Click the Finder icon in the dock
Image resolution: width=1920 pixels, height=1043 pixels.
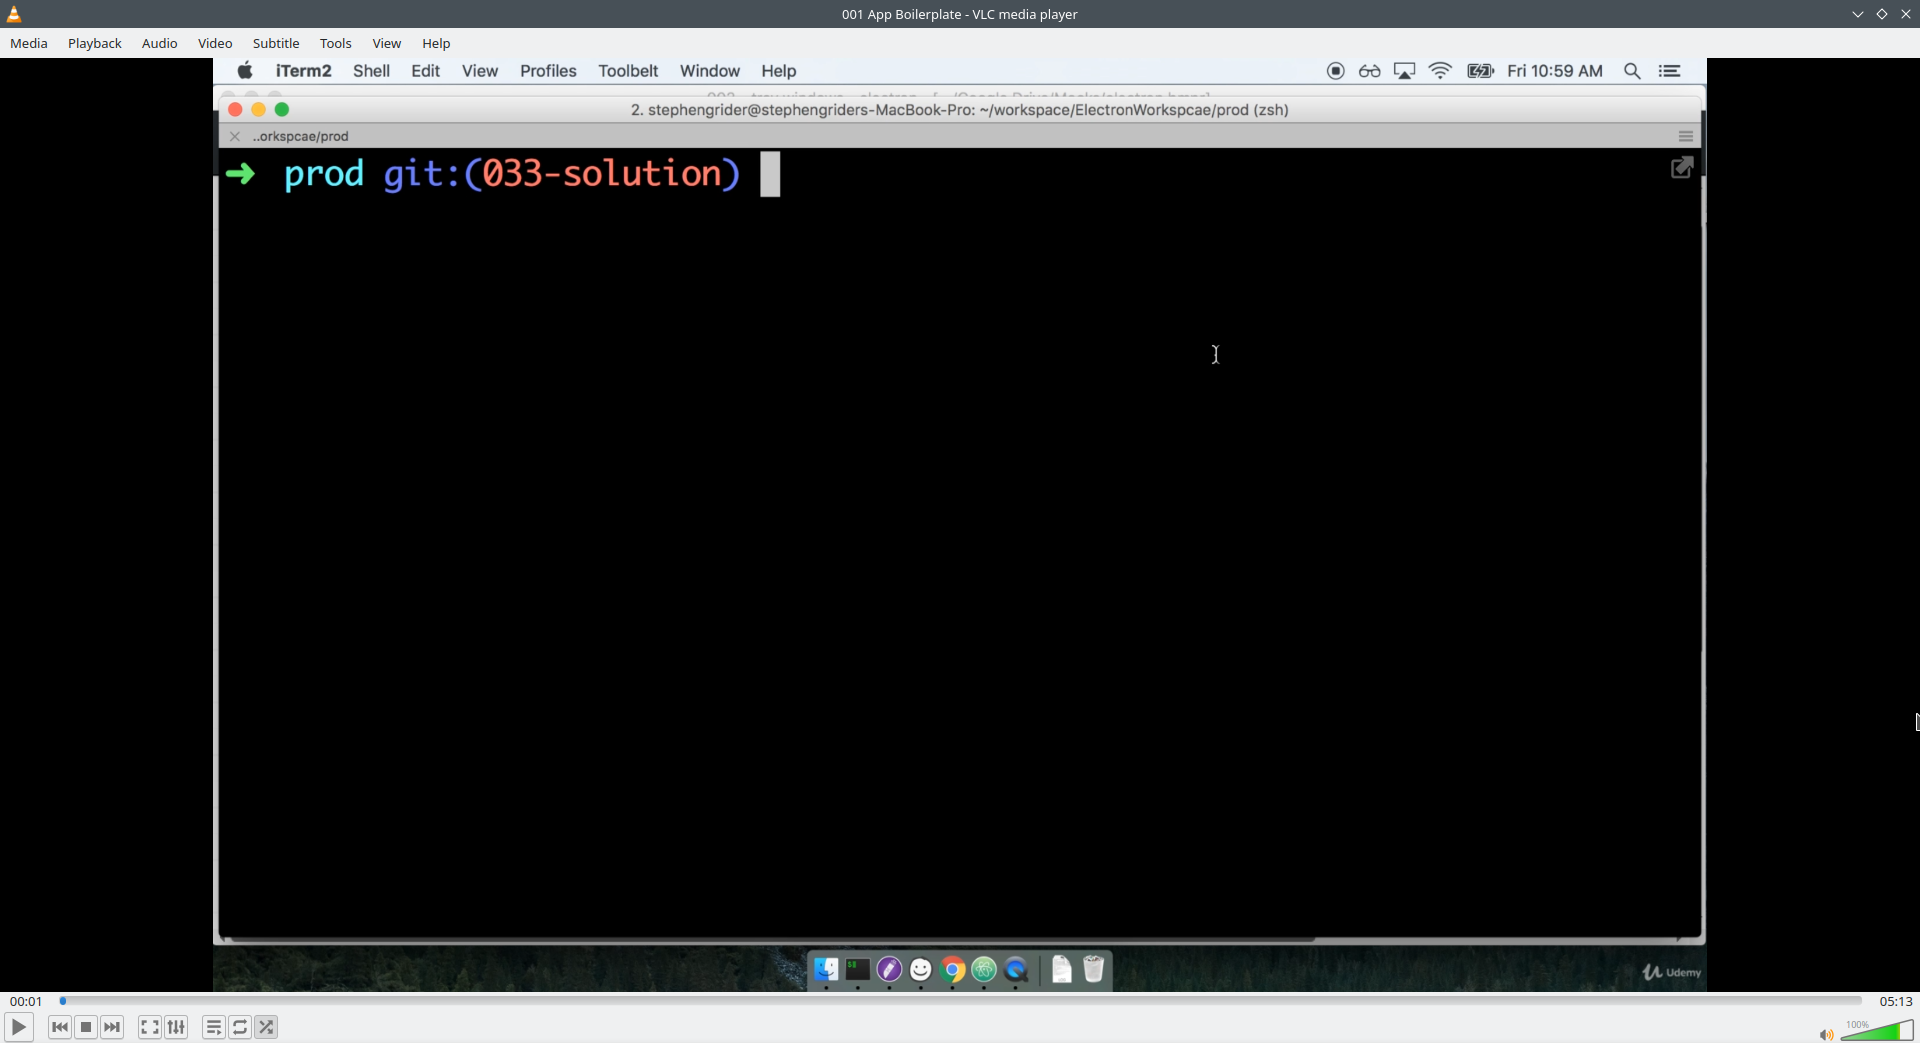826,969
